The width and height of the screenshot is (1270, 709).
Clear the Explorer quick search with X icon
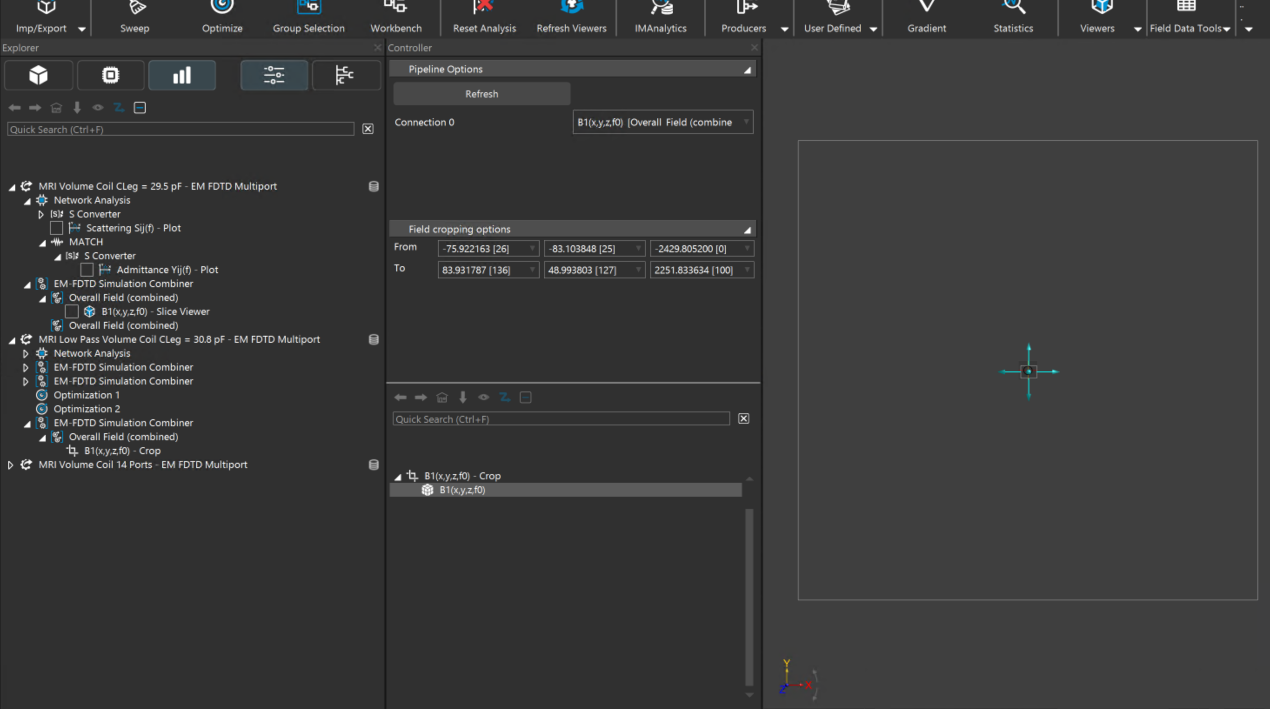click(368, 129)
